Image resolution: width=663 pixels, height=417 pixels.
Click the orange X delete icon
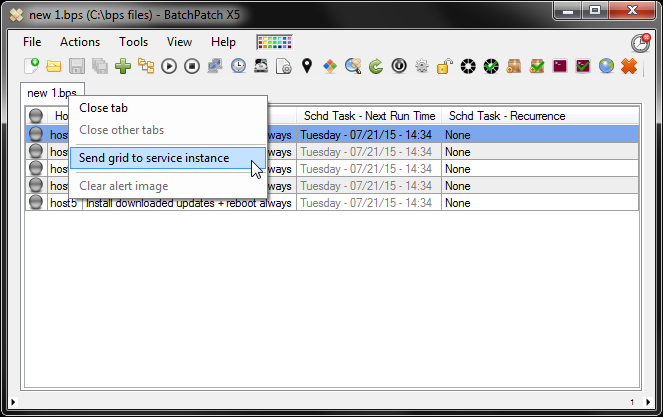click(629, 66)
